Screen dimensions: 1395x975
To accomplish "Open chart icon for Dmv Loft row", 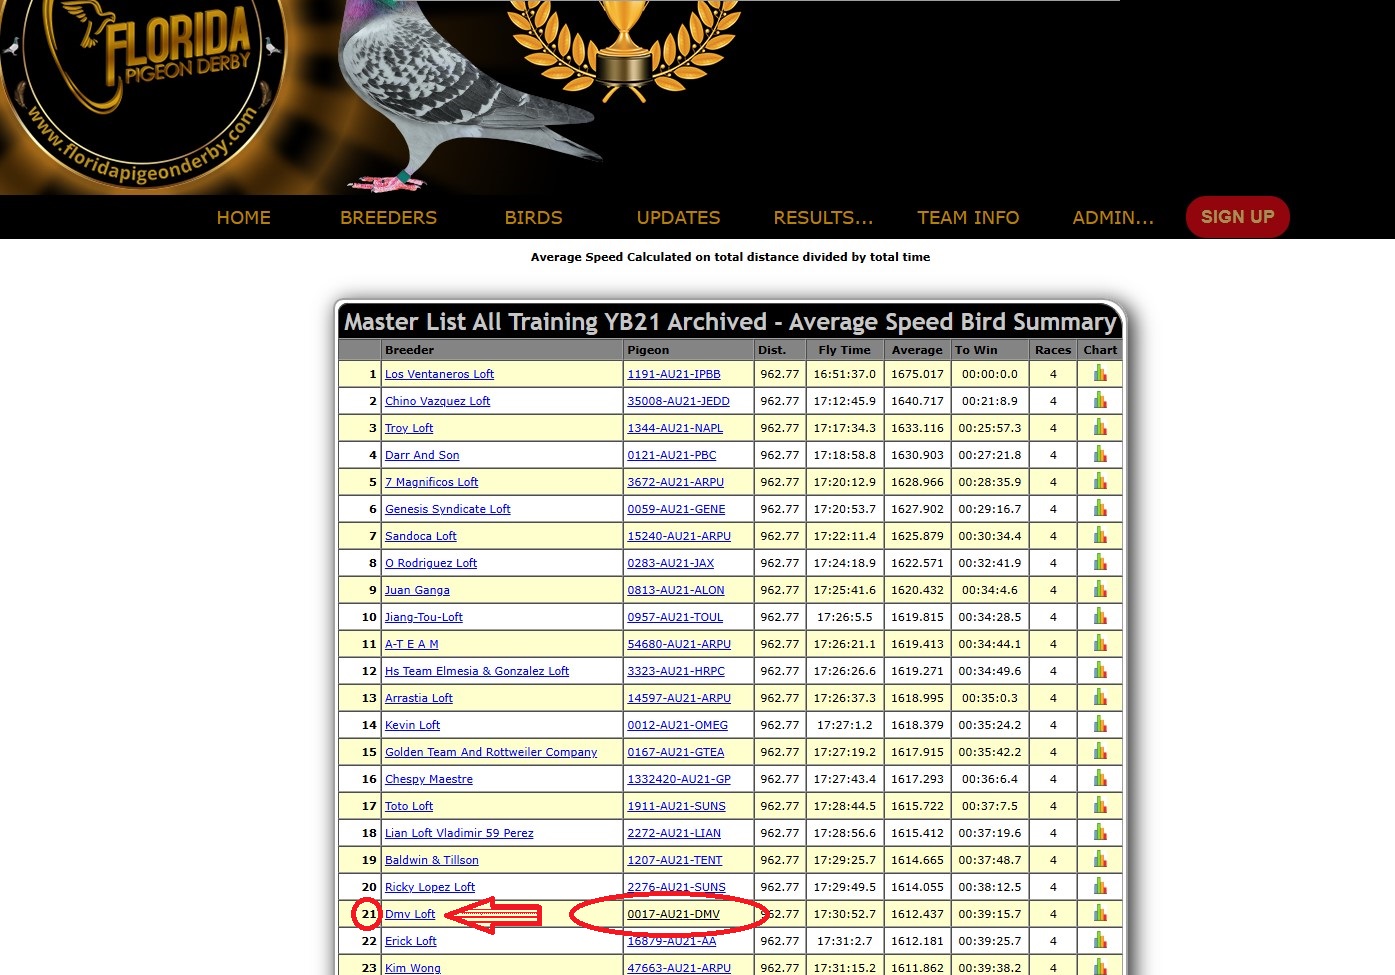I will point(1100,914).
